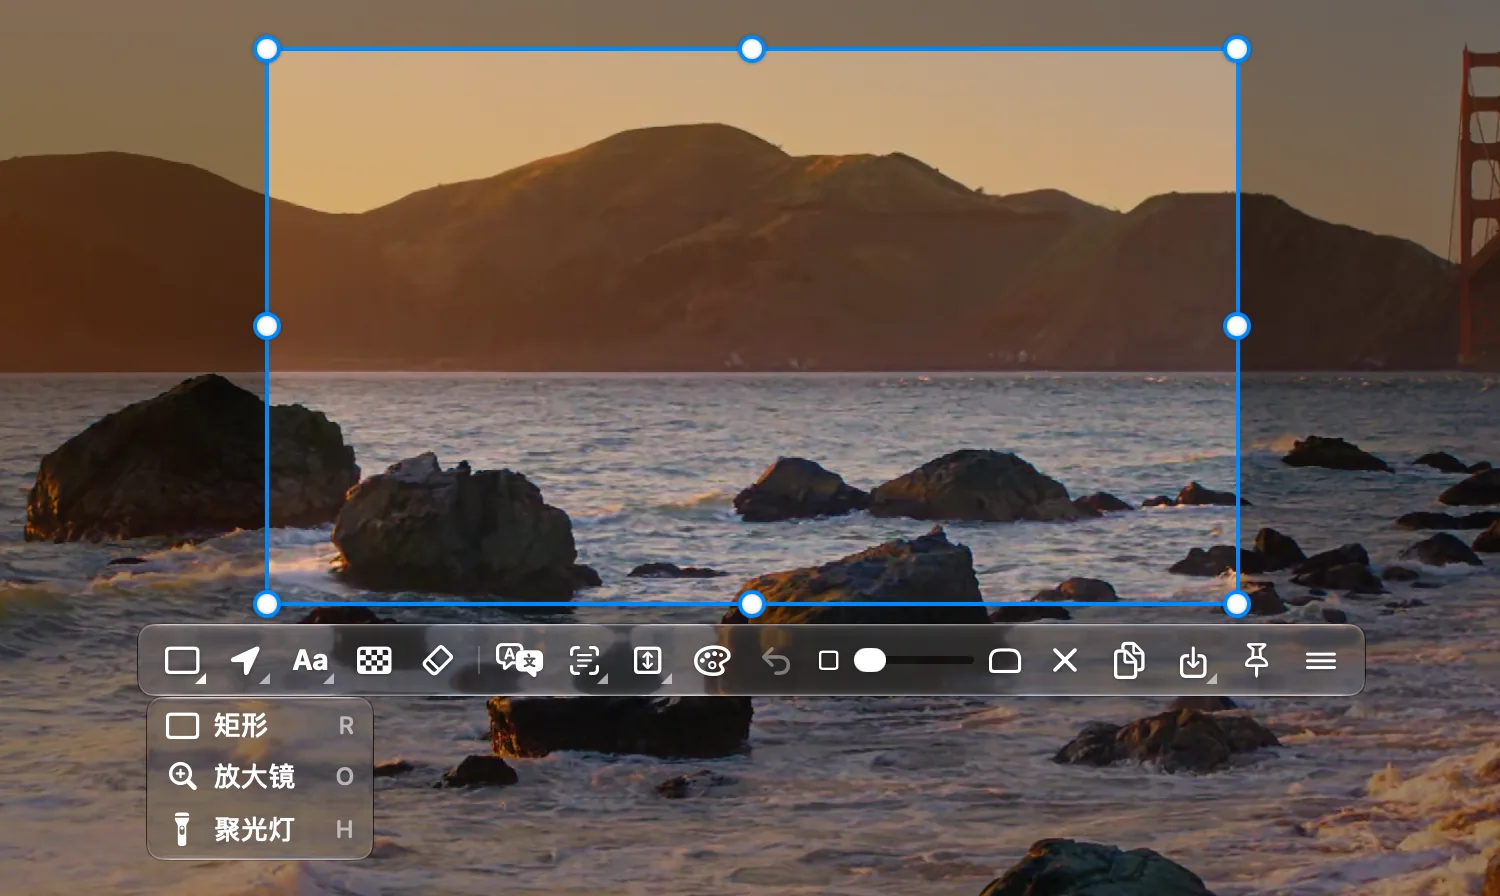This screenshot has width=1500, height=896.
Task: Undo the last annotation
Action: click(776, 661)
